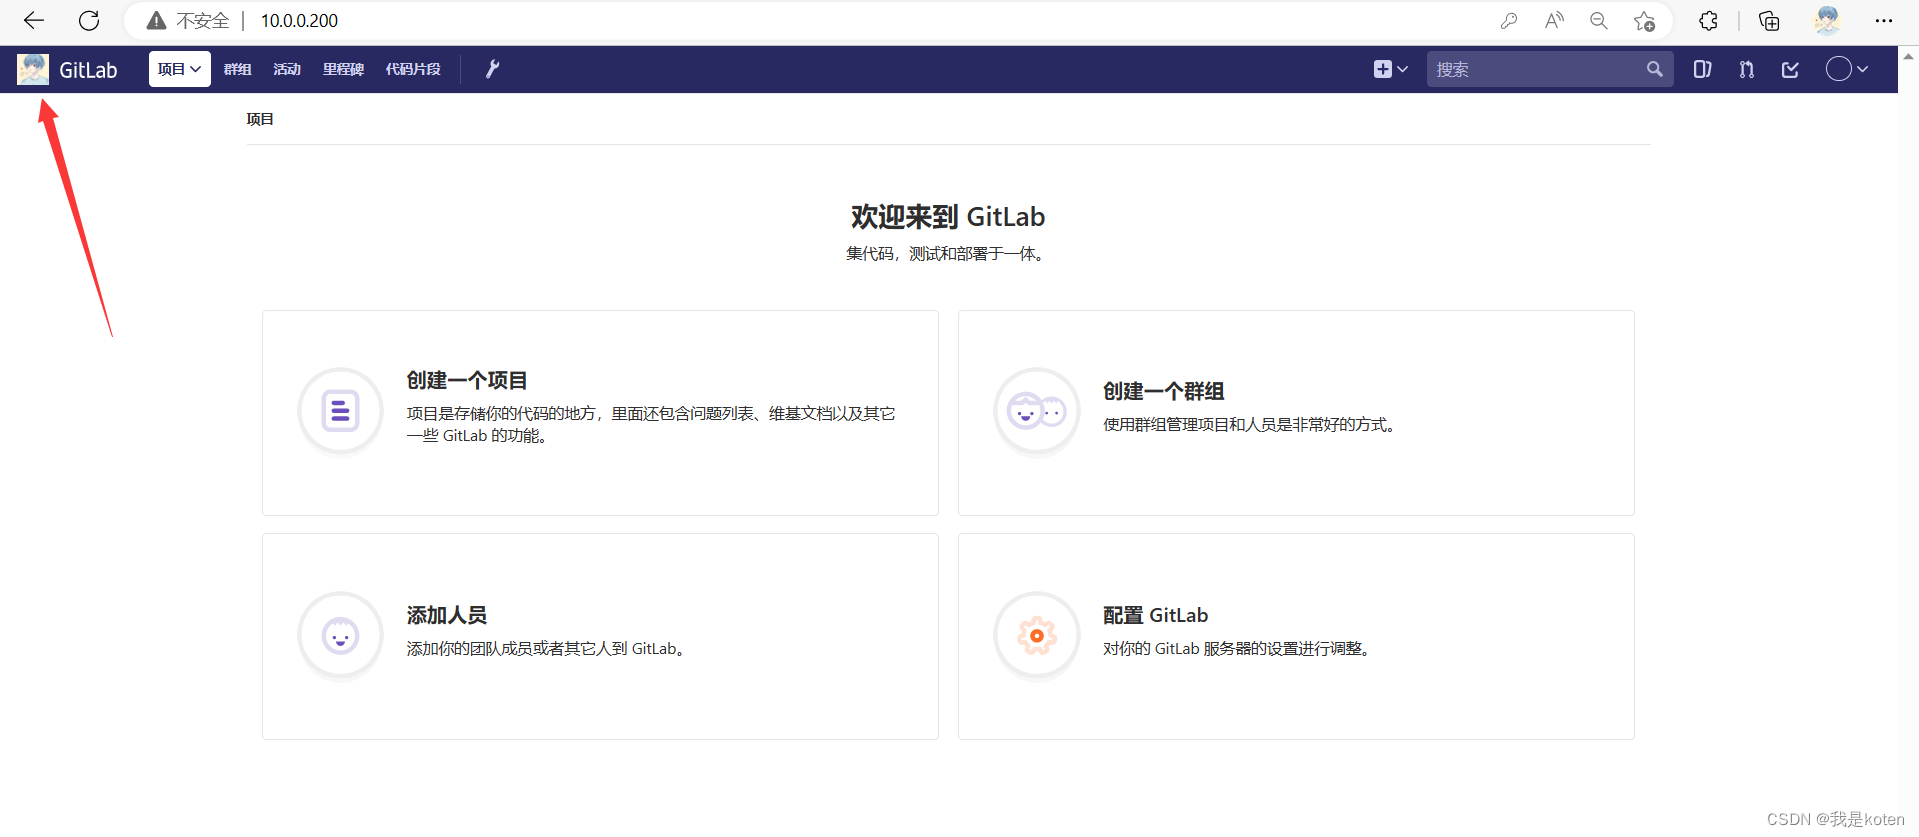Screen dimensions: 1919x837
Task: Open the read aloud icon
Action: click(x=1554, y=20)
